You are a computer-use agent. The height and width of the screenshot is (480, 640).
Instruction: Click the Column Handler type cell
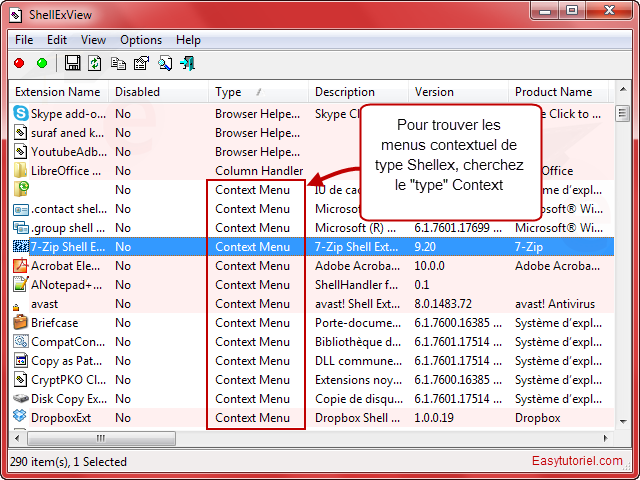click(259, 171)
